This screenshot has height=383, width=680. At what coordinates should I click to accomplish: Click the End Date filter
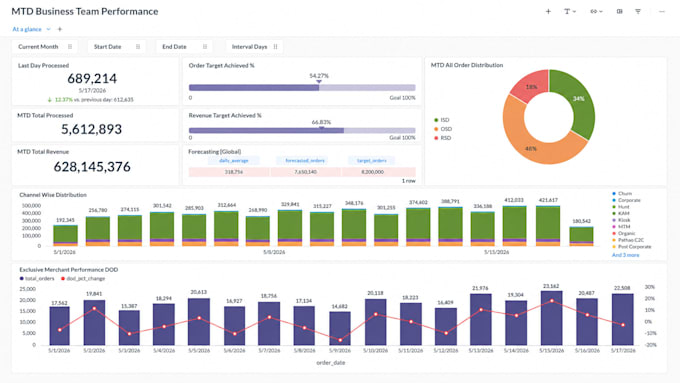point(184,46)
